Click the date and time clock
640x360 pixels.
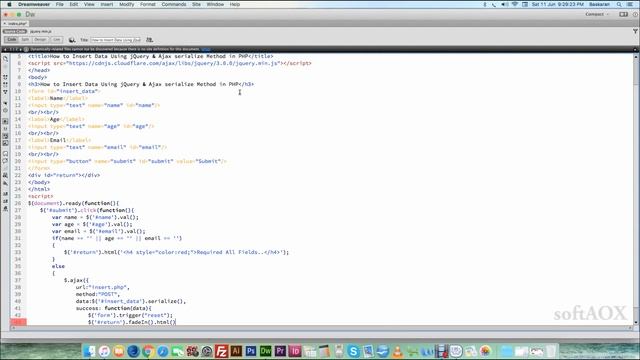(x=558, y=4)
